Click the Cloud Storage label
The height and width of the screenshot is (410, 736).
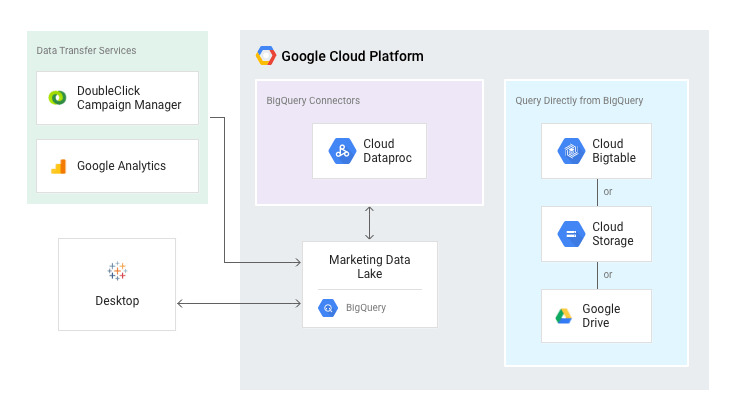point(613,233)
